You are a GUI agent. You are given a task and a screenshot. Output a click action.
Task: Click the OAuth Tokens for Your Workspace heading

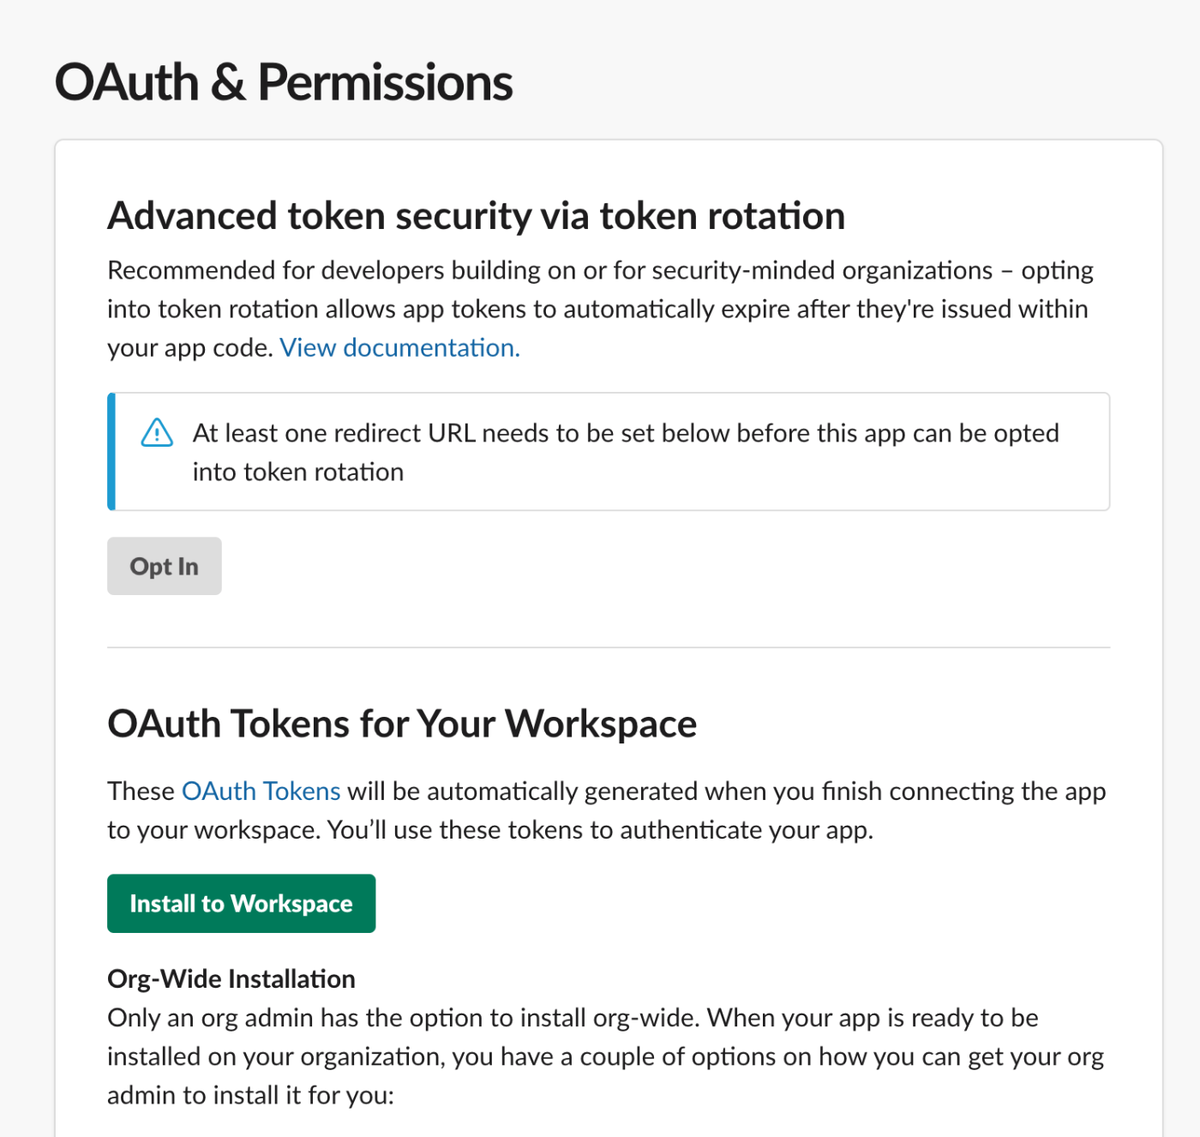click(402, 724)
